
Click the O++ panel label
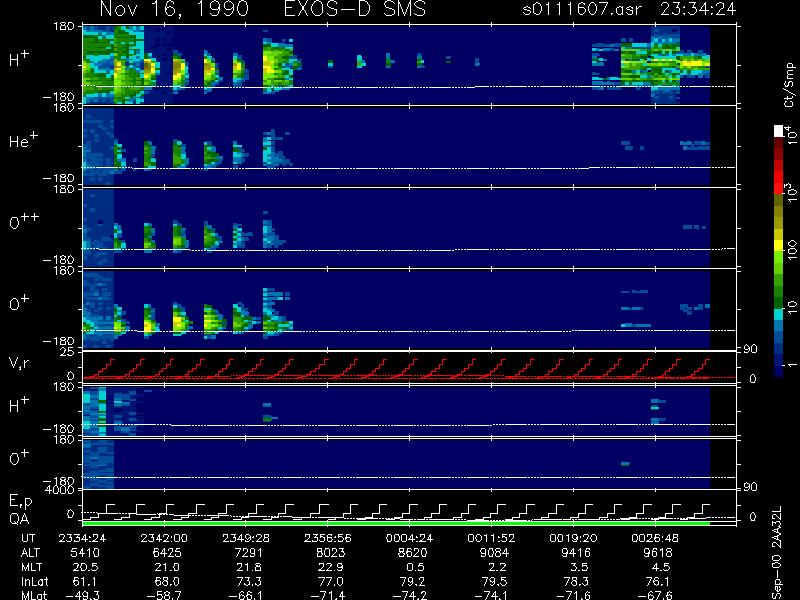click(x=24, y=221)
